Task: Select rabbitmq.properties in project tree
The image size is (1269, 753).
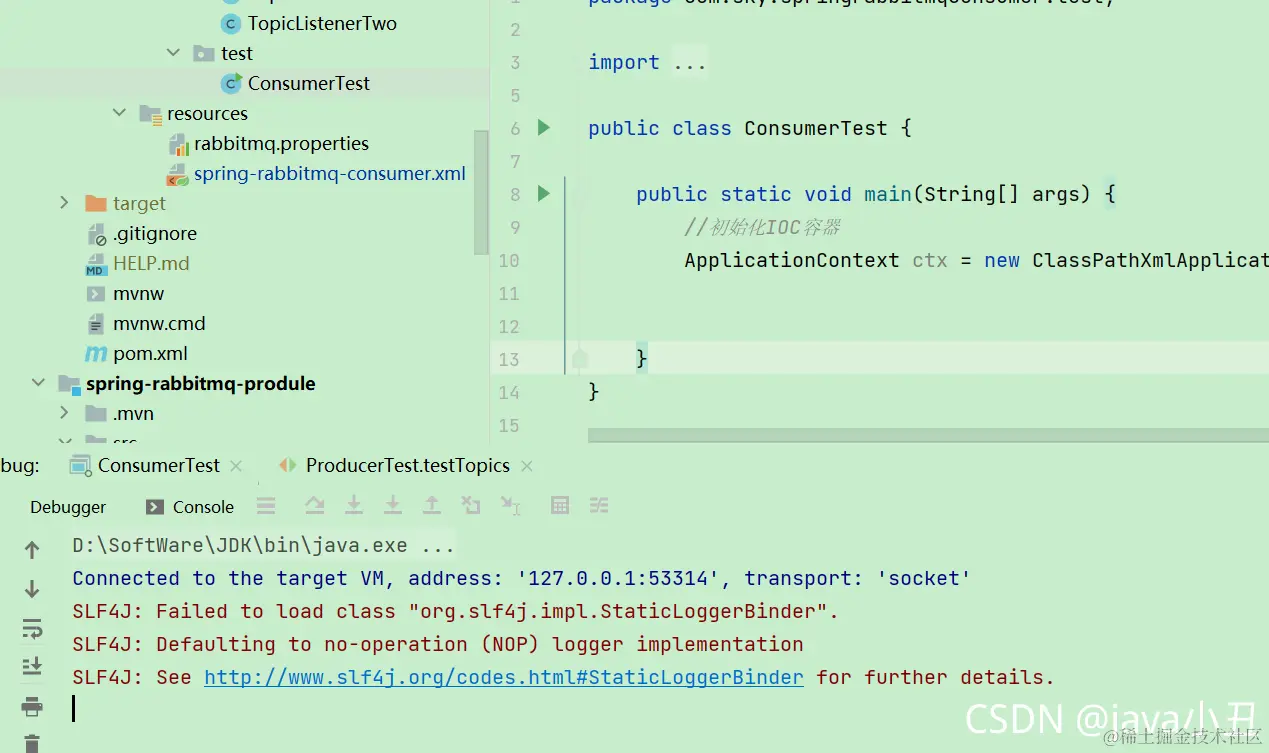Action: pyautogui.click(x=281, y=143)
